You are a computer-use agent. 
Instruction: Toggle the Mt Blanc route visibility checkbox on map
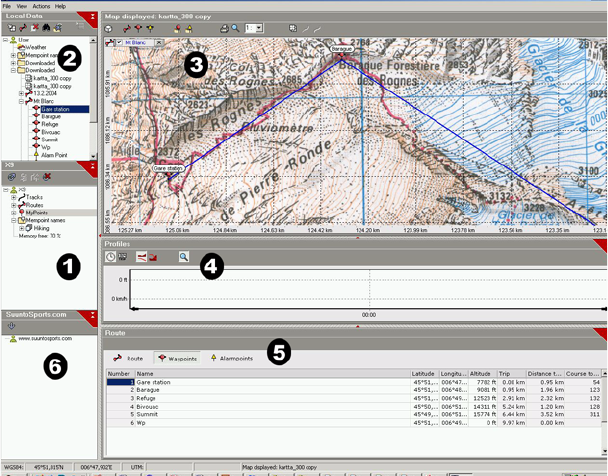point(119,43)
